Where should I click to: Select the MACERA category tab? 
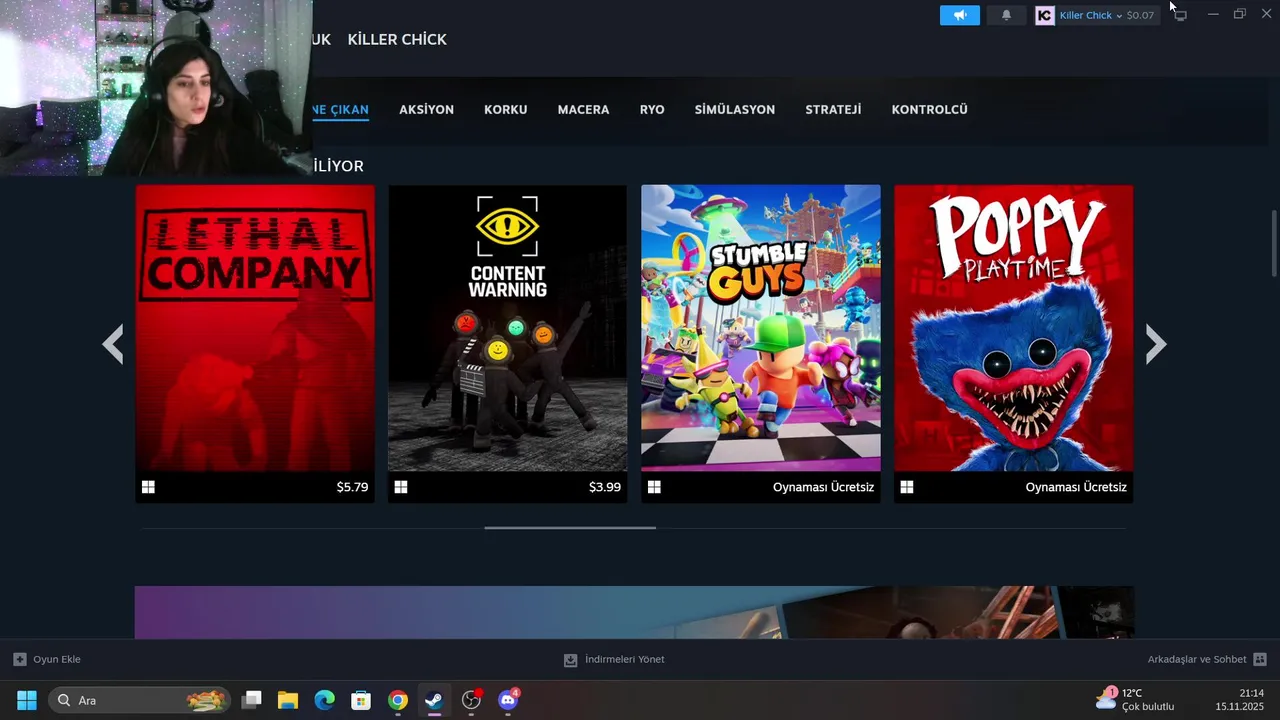pyautogui.click(x=583, y=109)
